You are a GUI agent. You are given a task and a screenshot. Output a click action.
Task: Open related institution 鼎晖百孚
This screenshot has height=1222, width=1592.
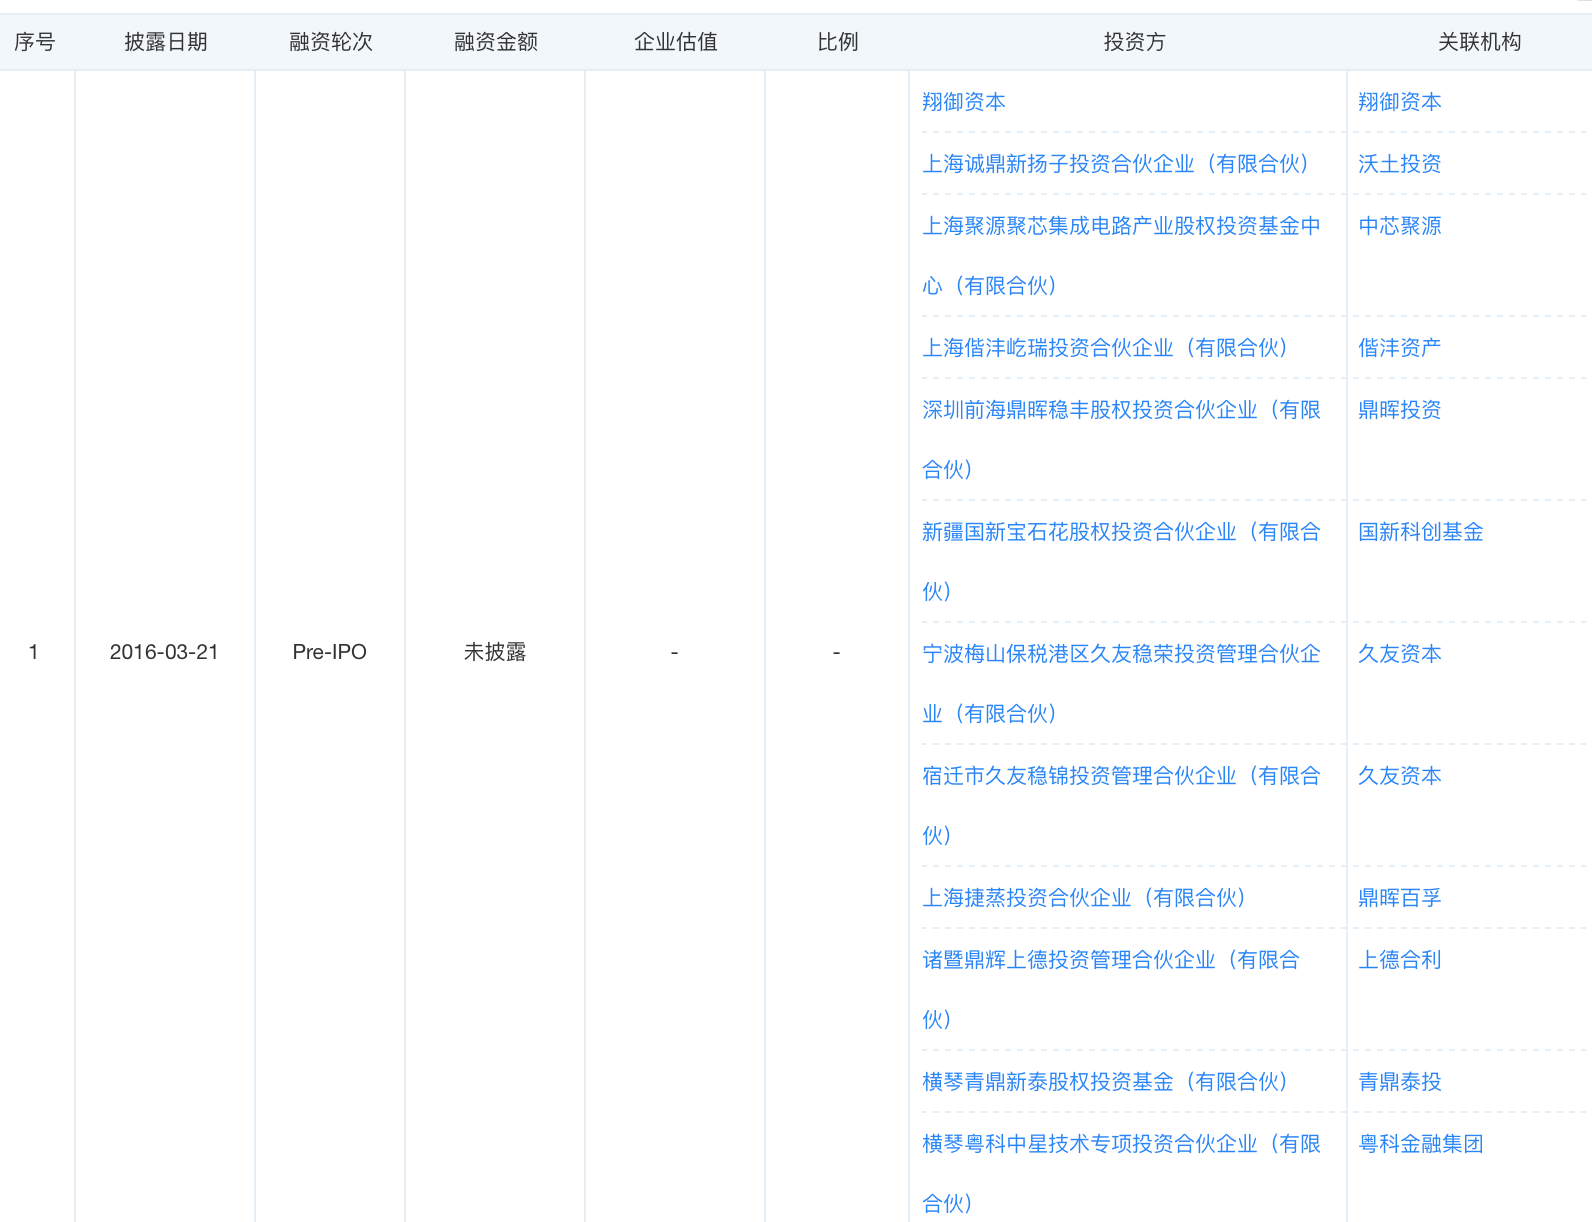(x=1399, y=898)
